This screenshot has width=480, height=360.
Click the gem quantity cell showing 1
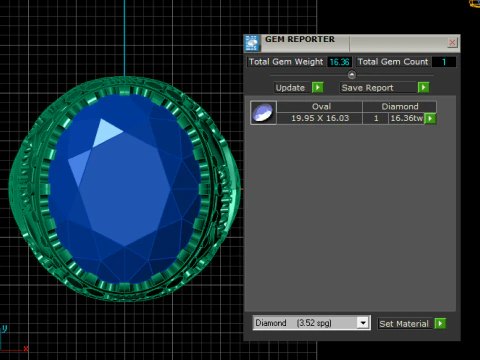coord(376,118)
